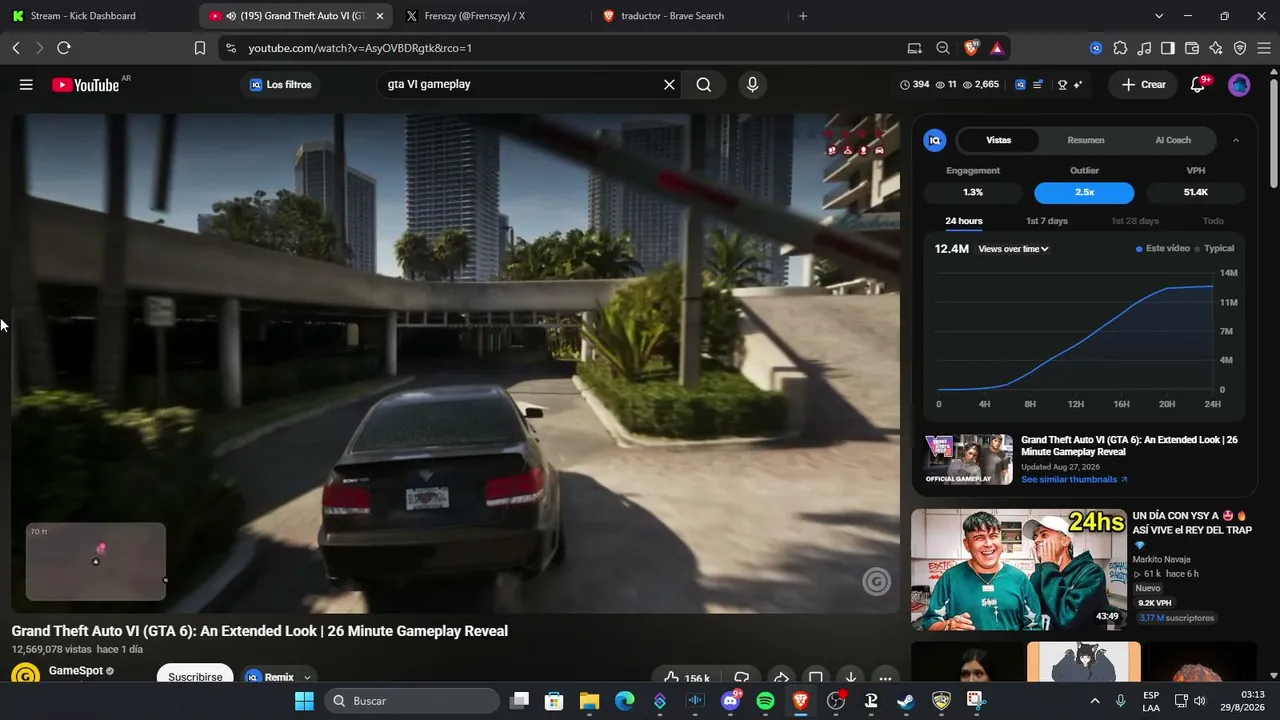Open the blue IQ icon in stats bar

(1020, 85)
